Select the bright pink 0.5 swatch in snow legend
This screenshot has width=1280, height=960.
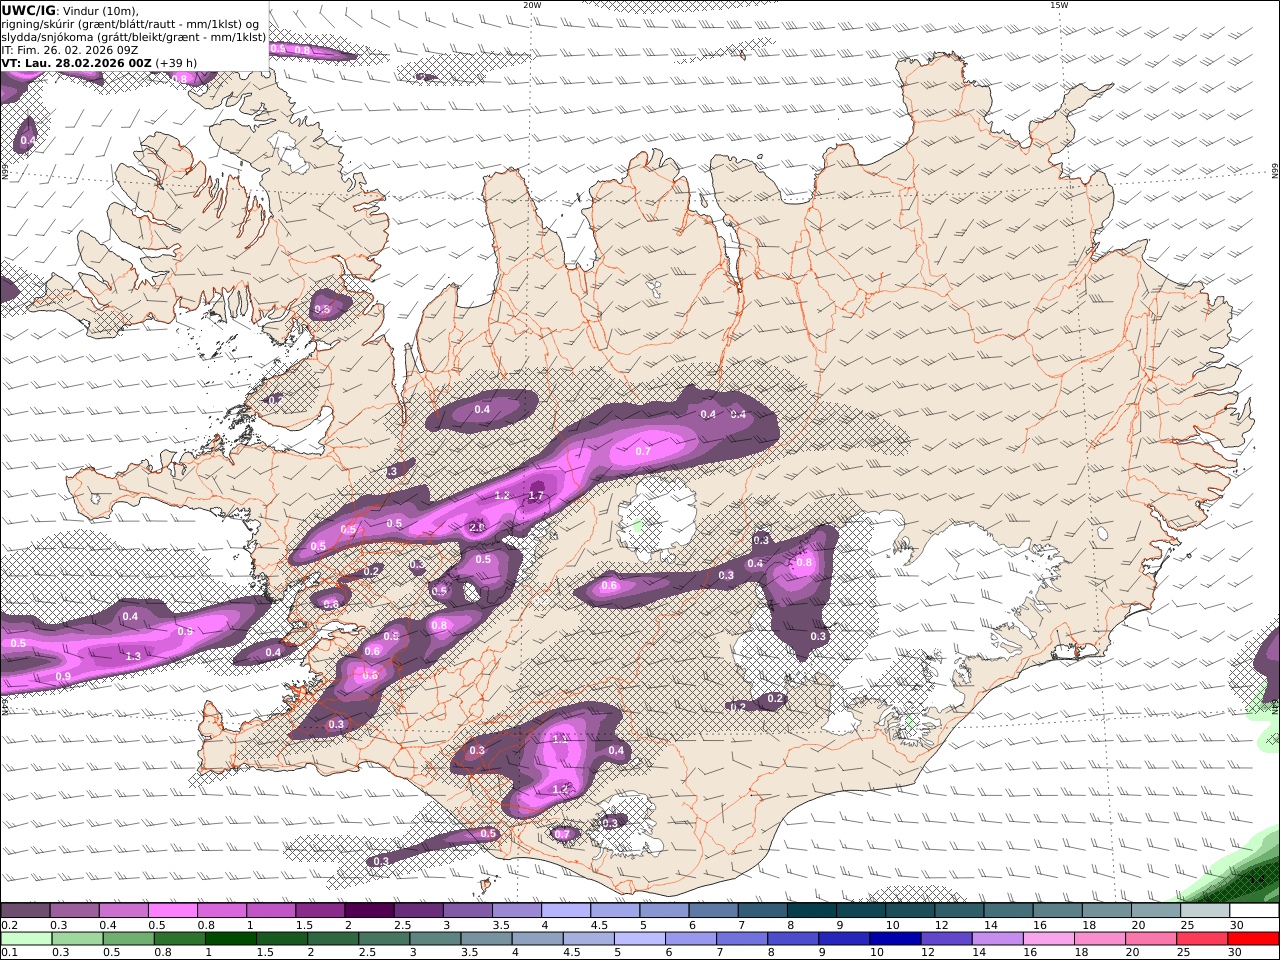(173, 910)
